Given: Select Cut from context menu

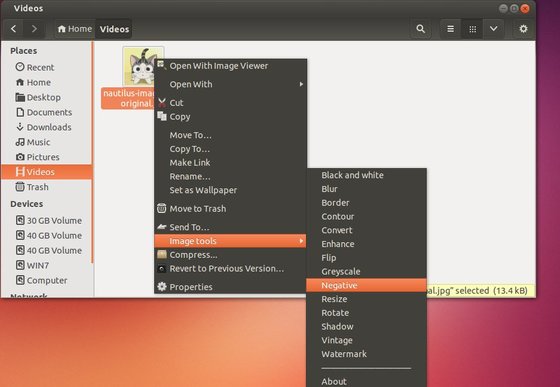Looking at the screenshot, I should (x=230, y=103).
